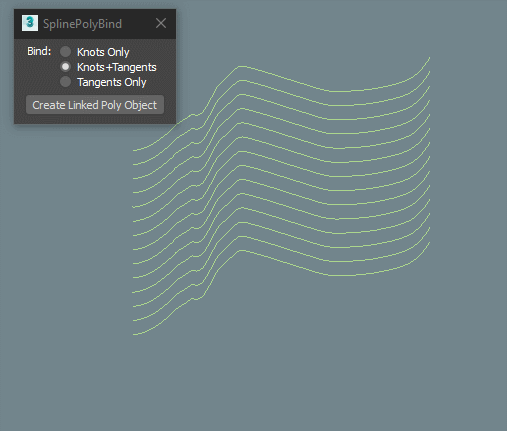Select the Knots Only radio button
The image size is (507, 431).
65,52
